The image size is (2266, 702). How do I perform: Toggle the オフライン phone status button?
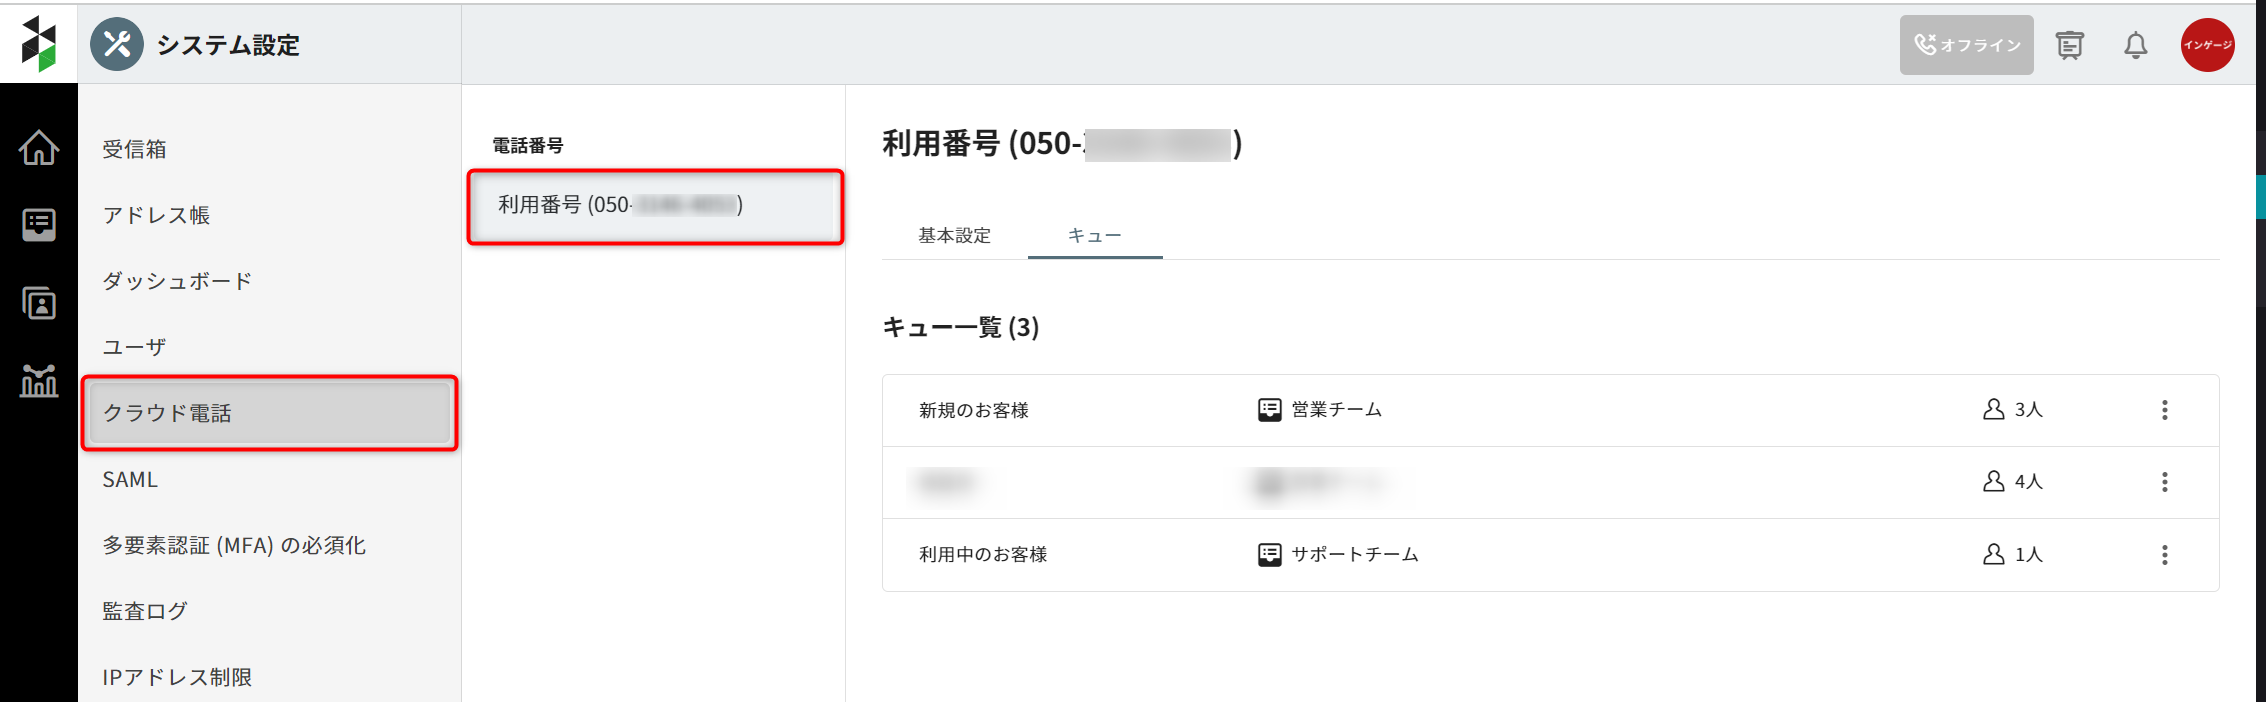click(1966, 45)
